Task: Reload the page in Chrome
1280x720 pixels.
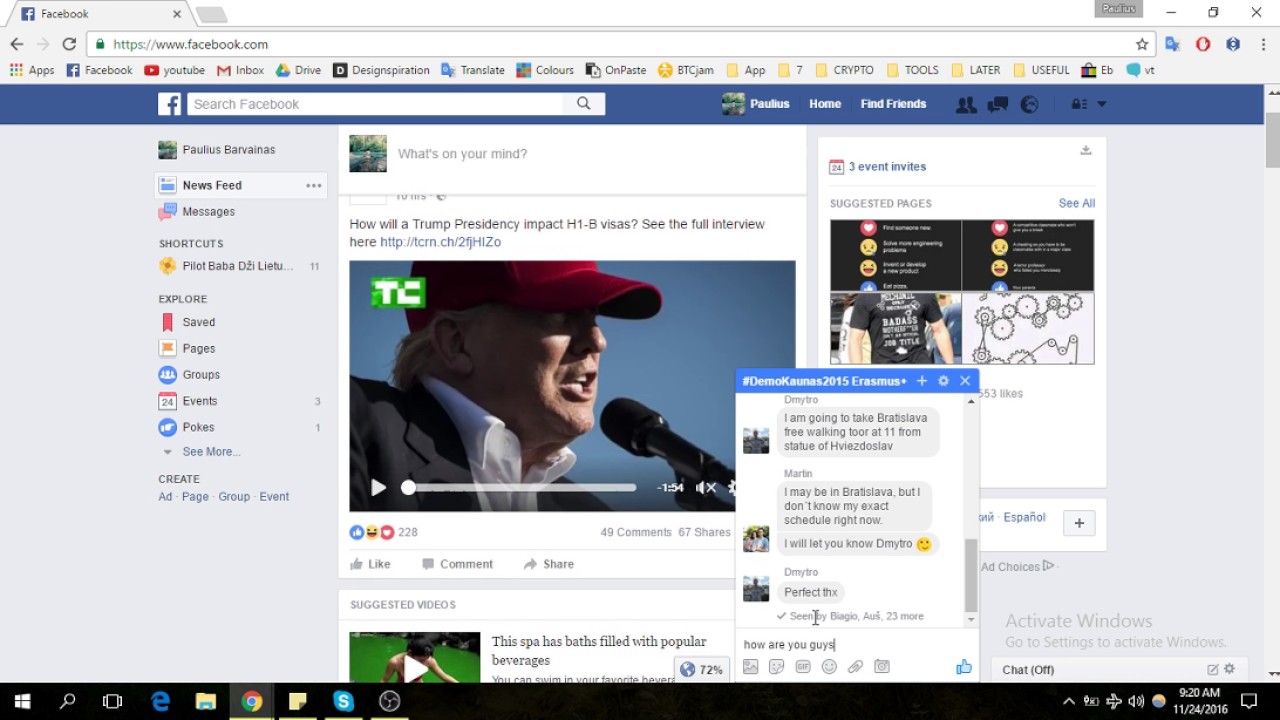Action: pyautogui.click(x=69, y=44)
